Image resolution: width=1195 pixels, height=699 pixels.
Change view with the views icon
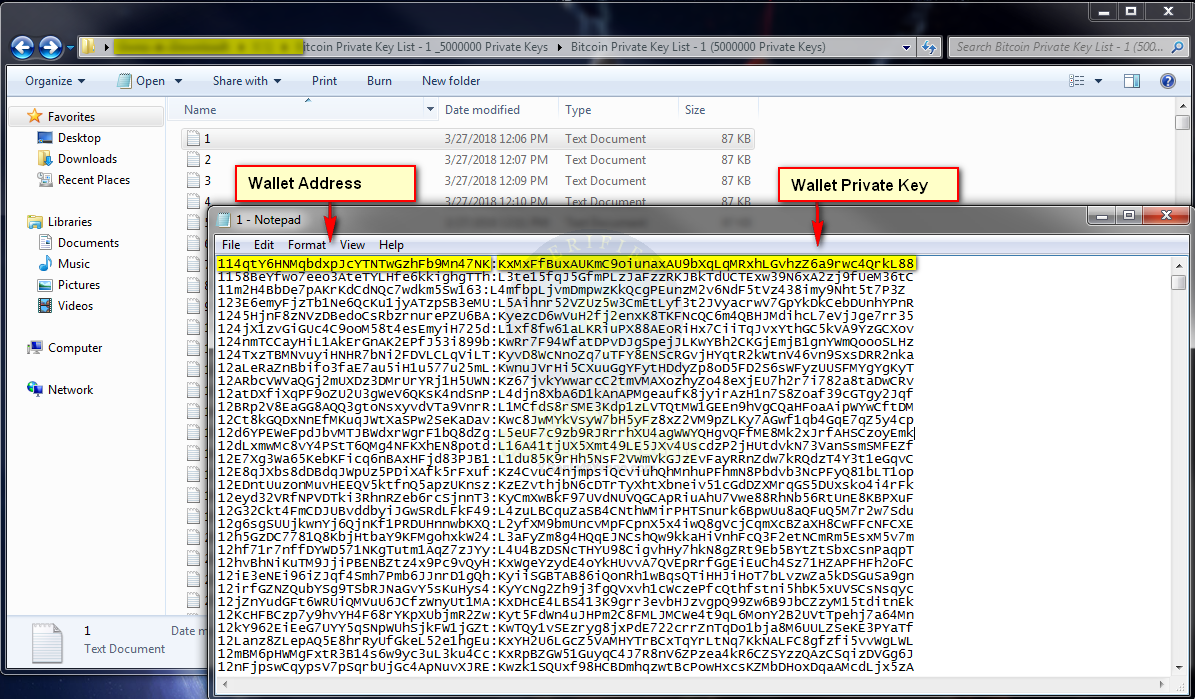point(1077,81)
